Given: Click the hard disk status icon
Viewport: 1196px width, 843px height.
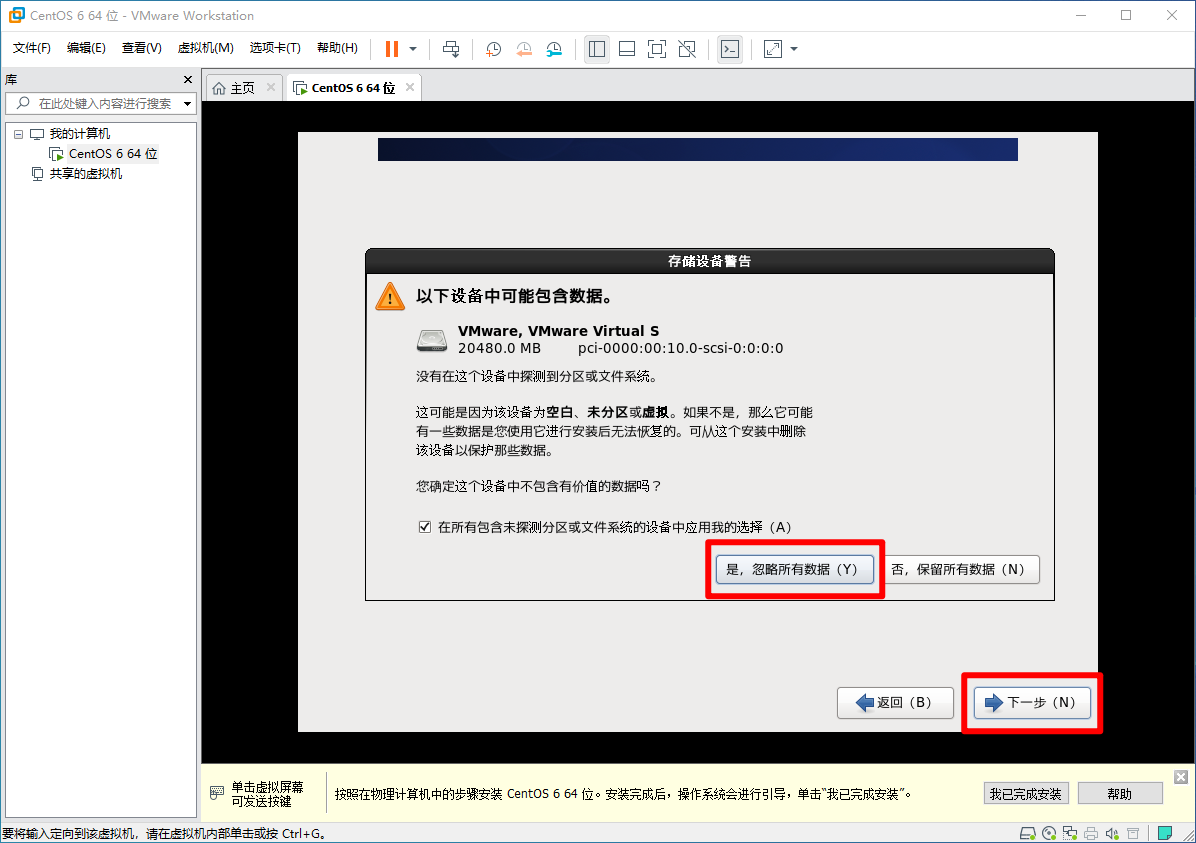Looking at the screenshot, I should click(1027, 833).
